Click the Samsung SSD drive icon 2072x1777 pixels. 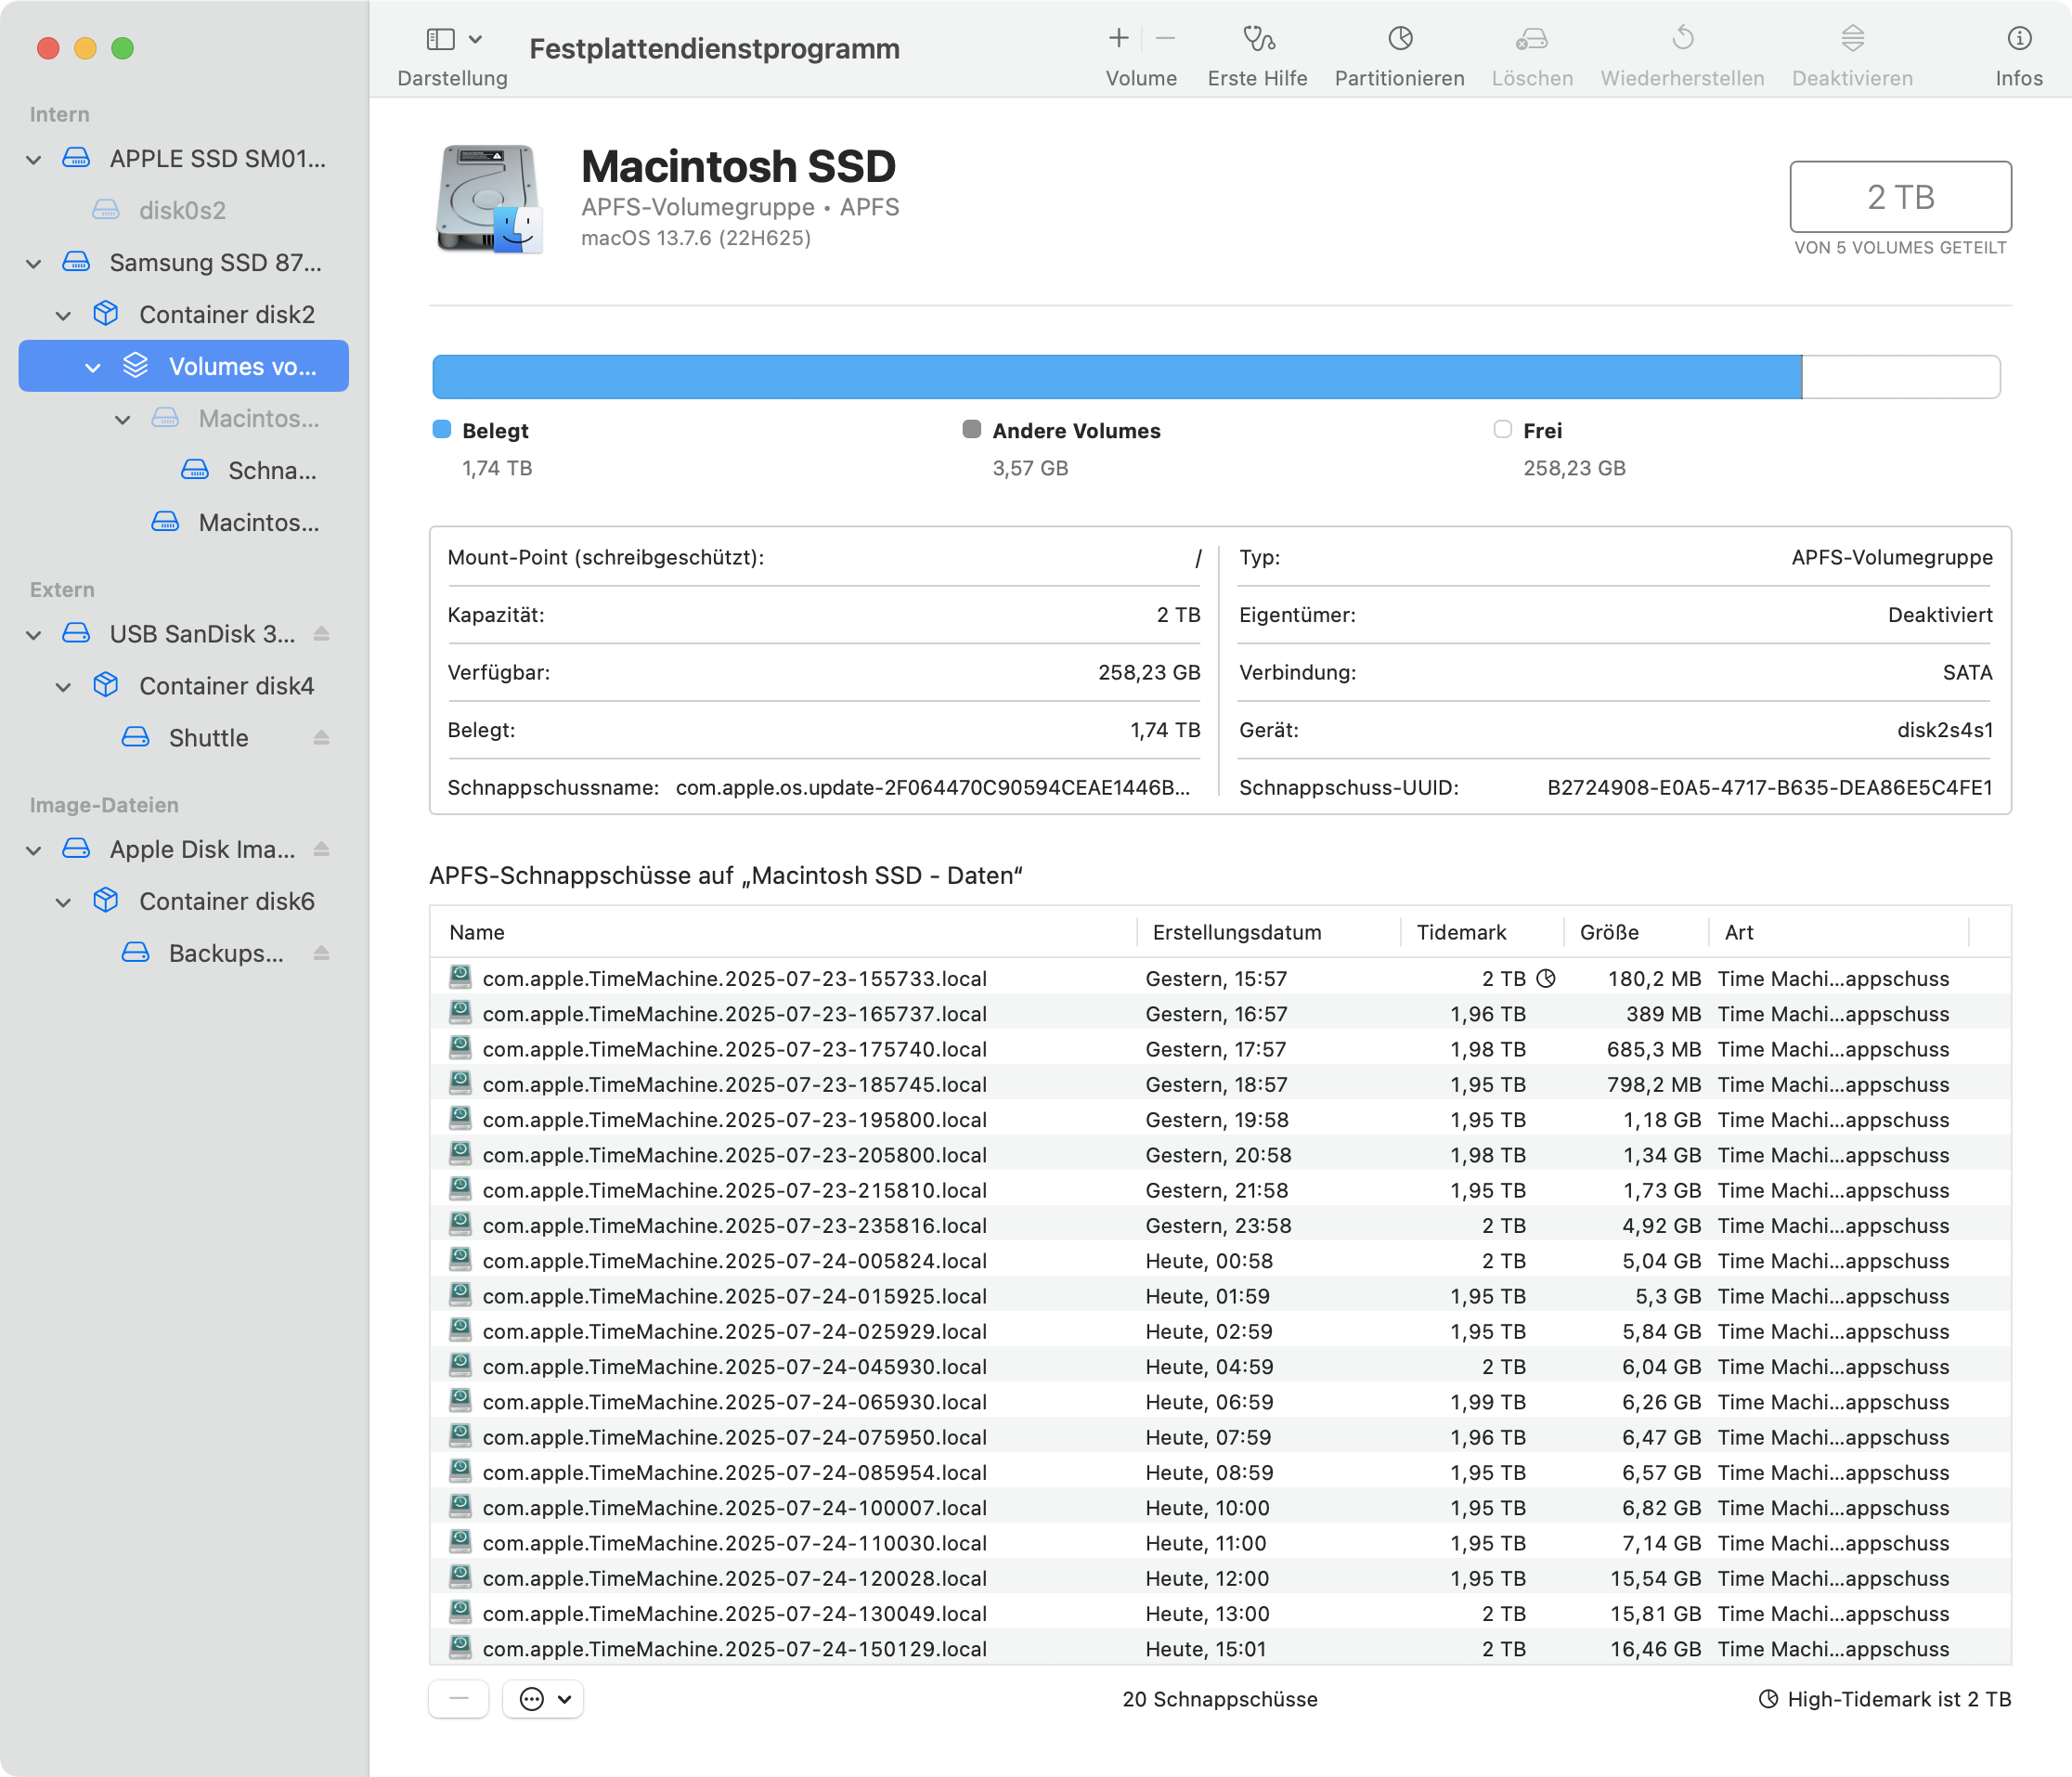pyautogui.click(x=76, y=262)
